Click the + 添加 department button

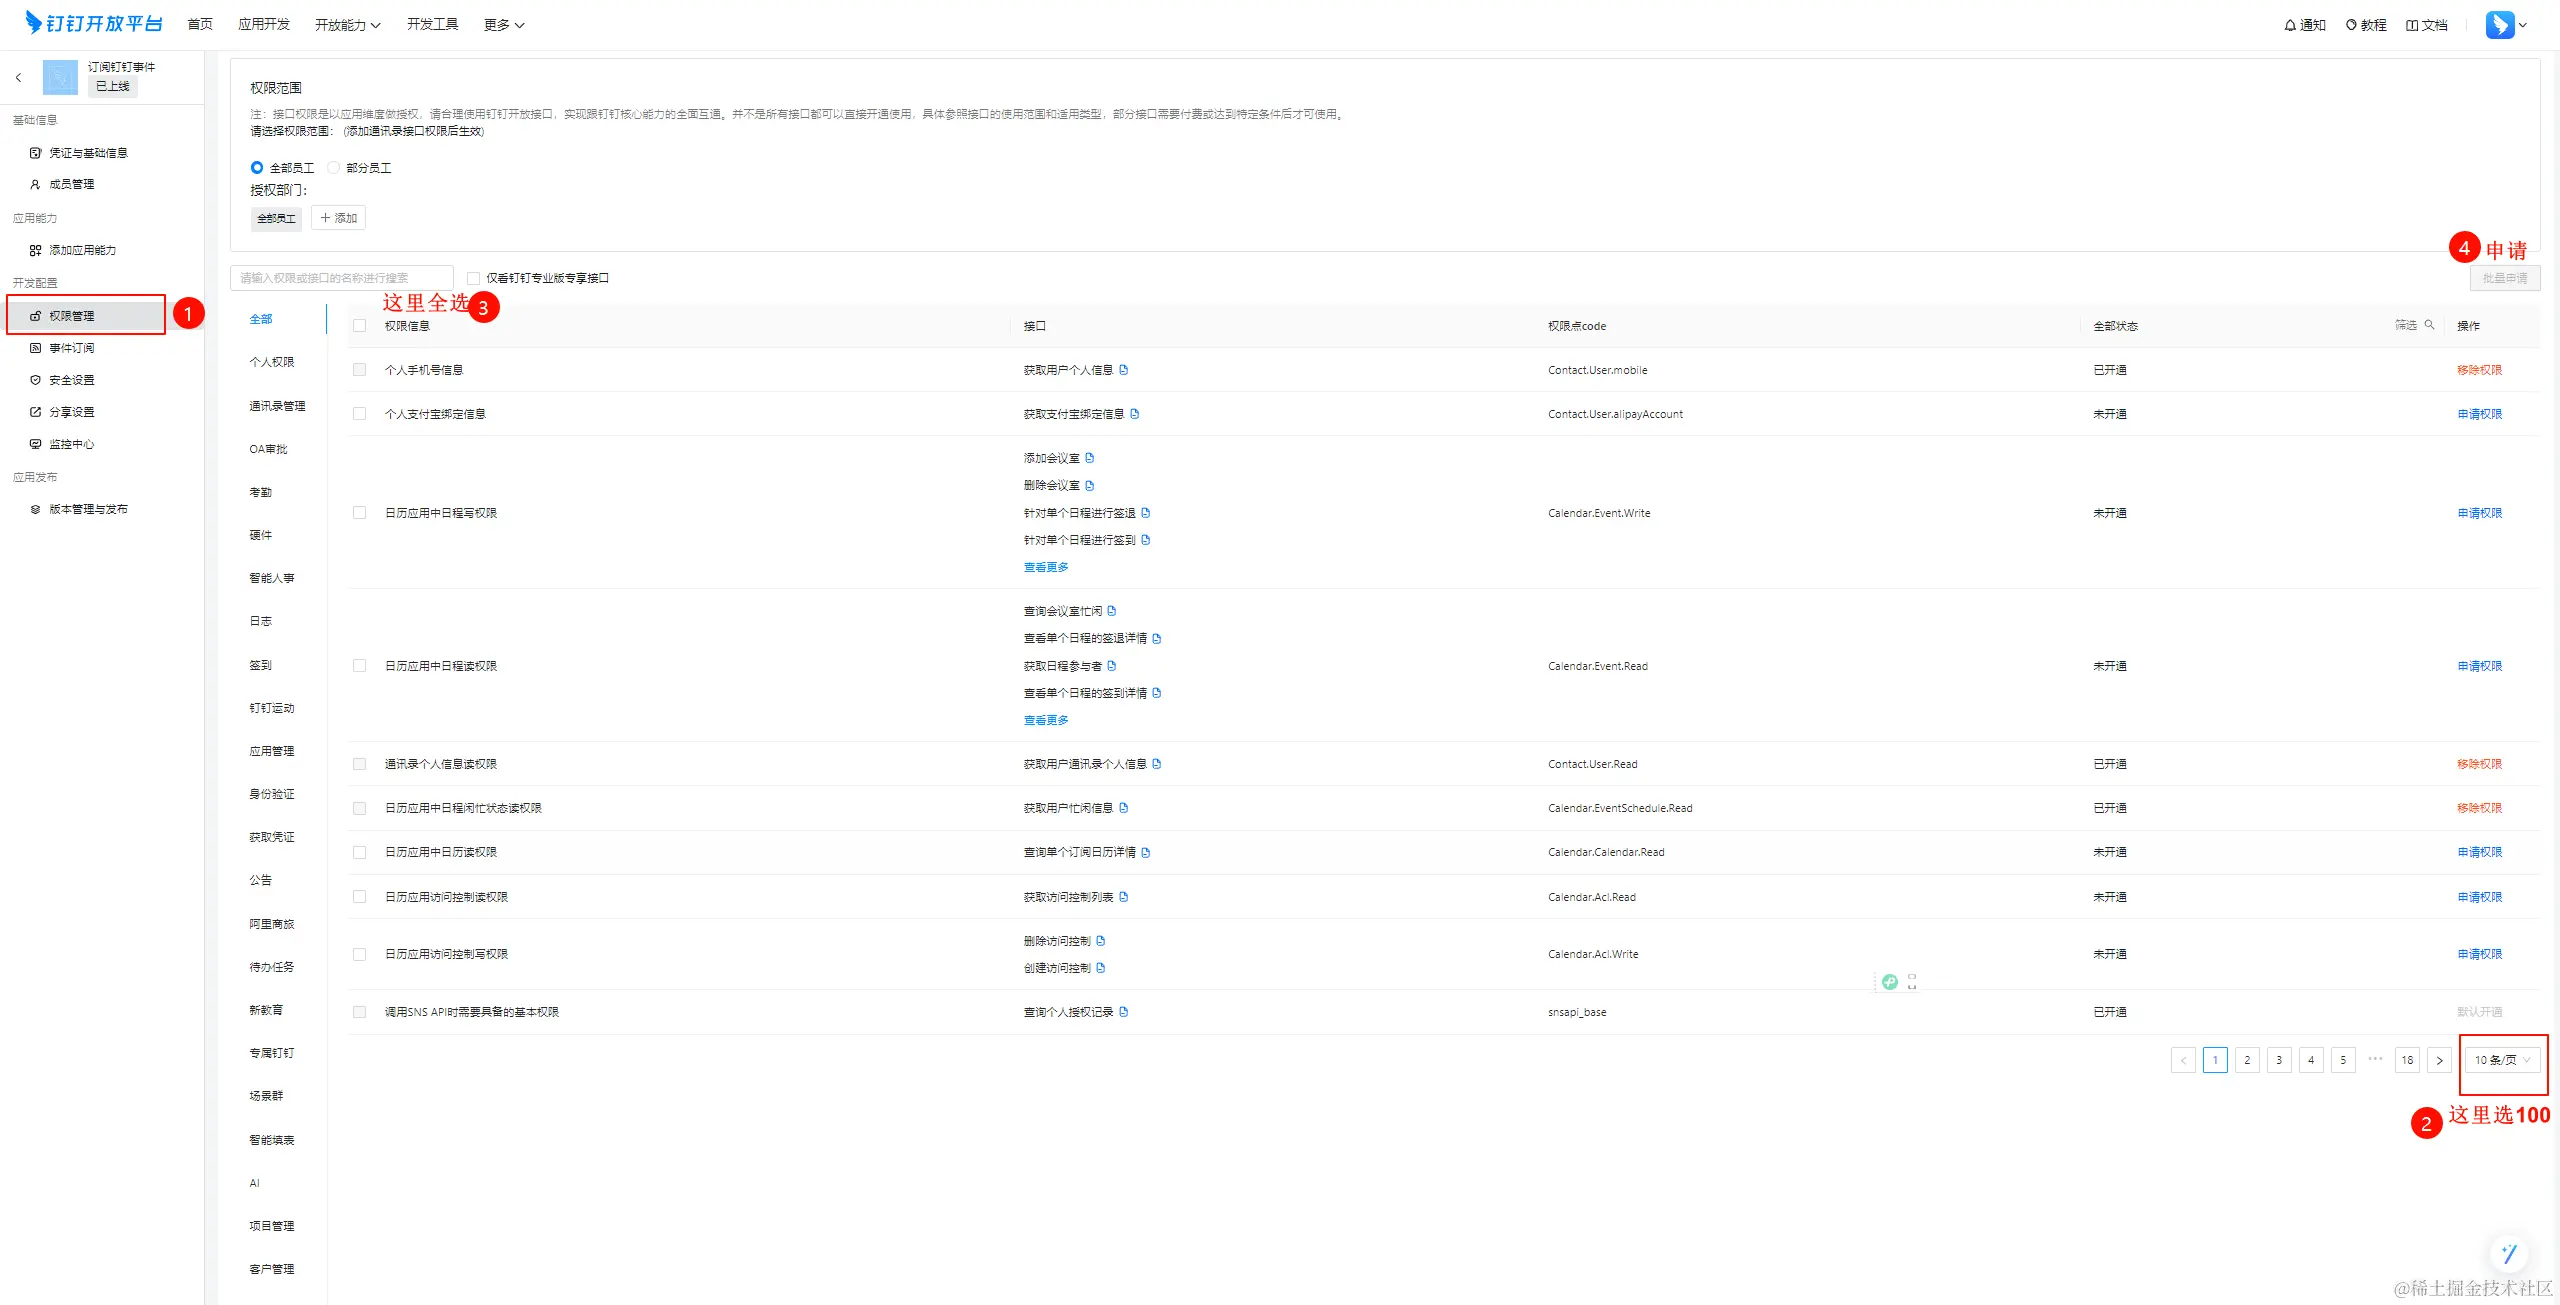coord(338,218)
